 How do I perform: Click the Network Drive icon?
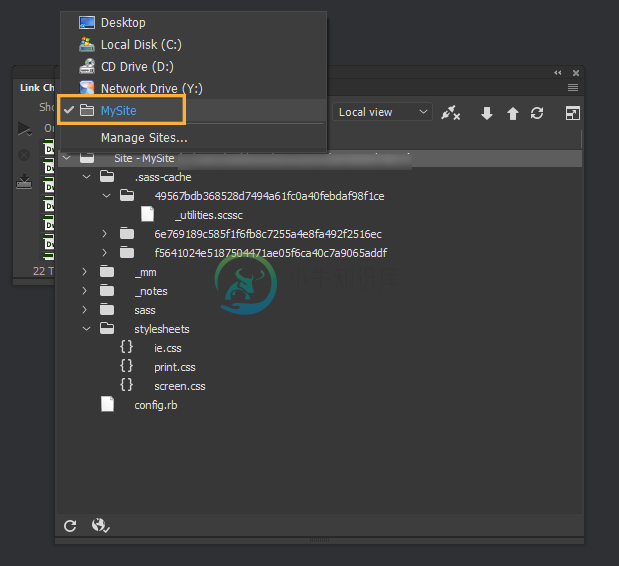(x=87, y=88)
